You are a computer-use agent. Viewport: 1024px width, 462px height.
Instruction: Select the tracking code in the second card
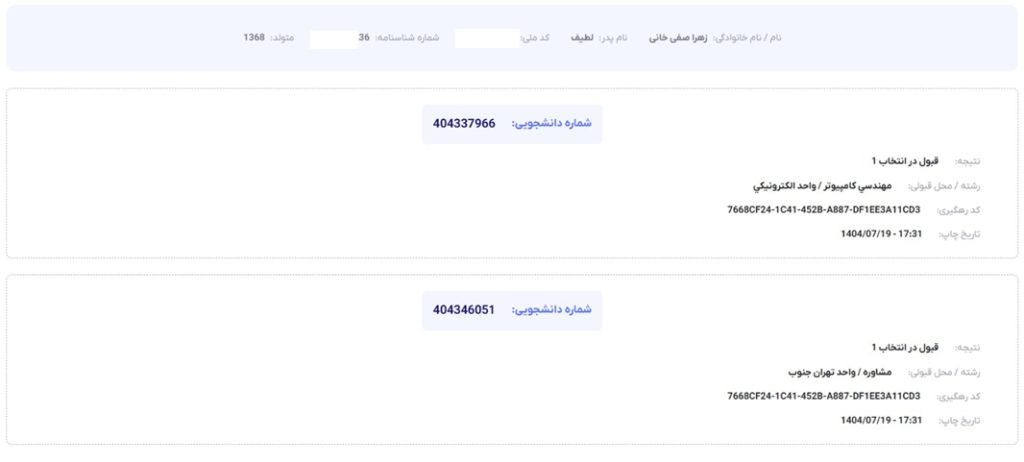[x=823, y=396]
